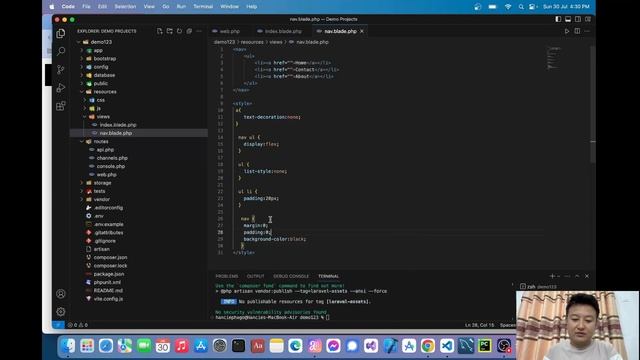This screenshot has width=640, height=360.
Task: Split the editor to the right
Action: pyautogui.click(x=577, y=31)
